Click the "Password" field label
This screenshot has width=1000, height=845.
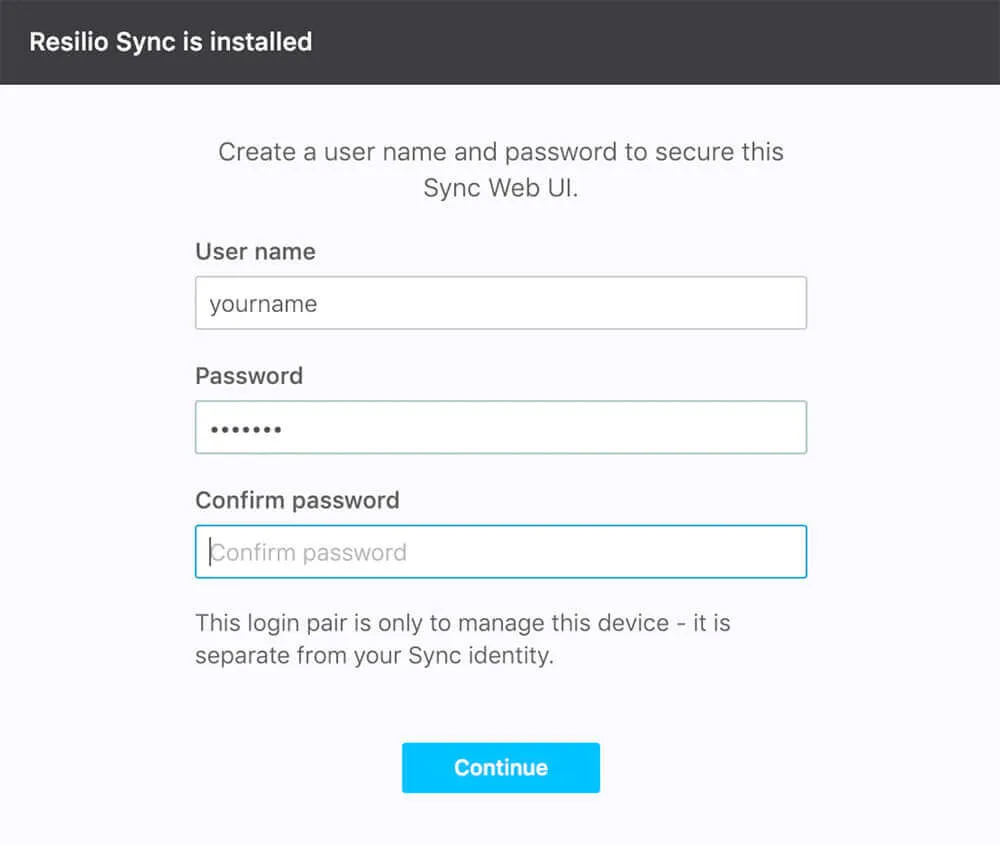249,376
